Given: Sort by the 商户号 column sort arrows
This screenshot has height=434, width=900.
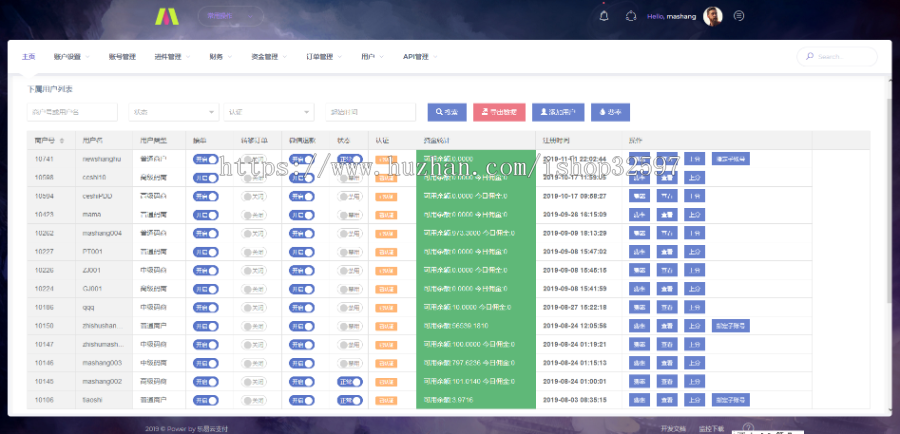Looking at the screenshot, I should pos(61,141).
